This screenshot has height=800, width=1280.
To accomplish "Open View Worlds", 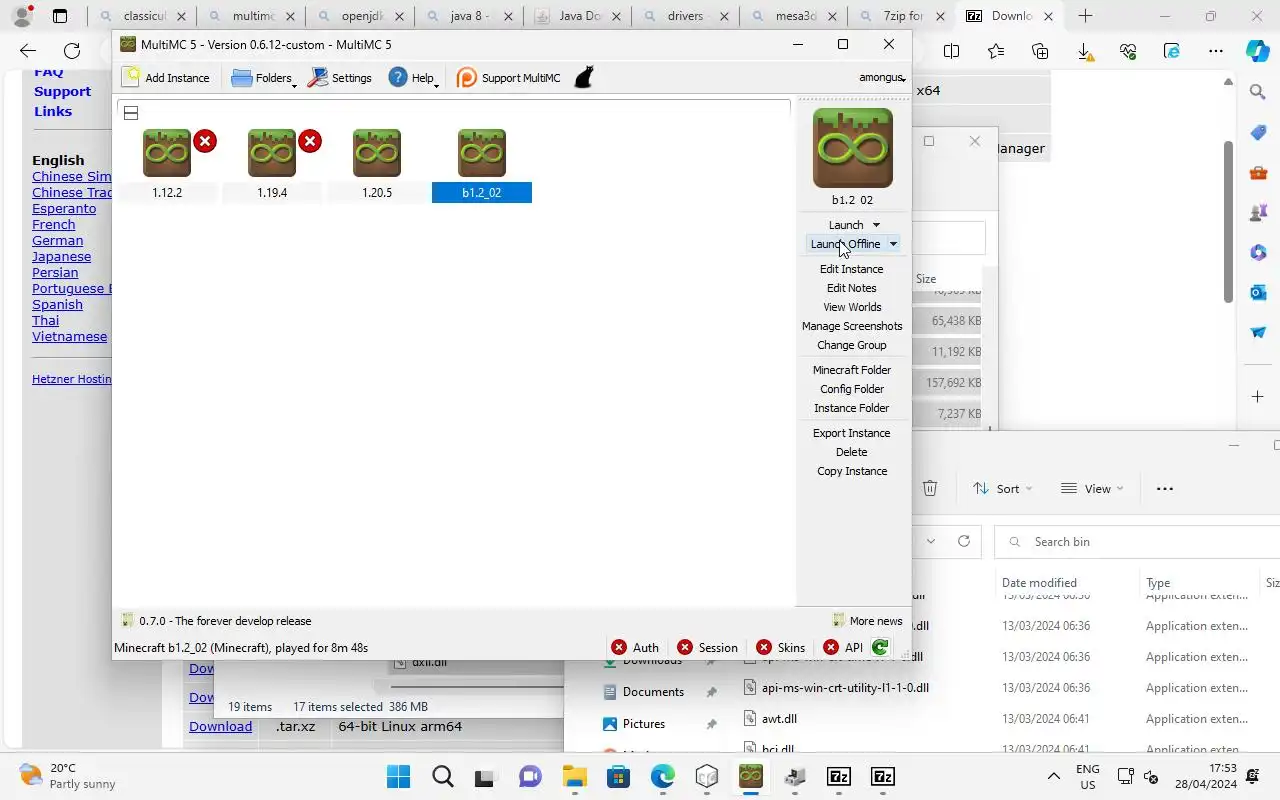I will point(852,307).
